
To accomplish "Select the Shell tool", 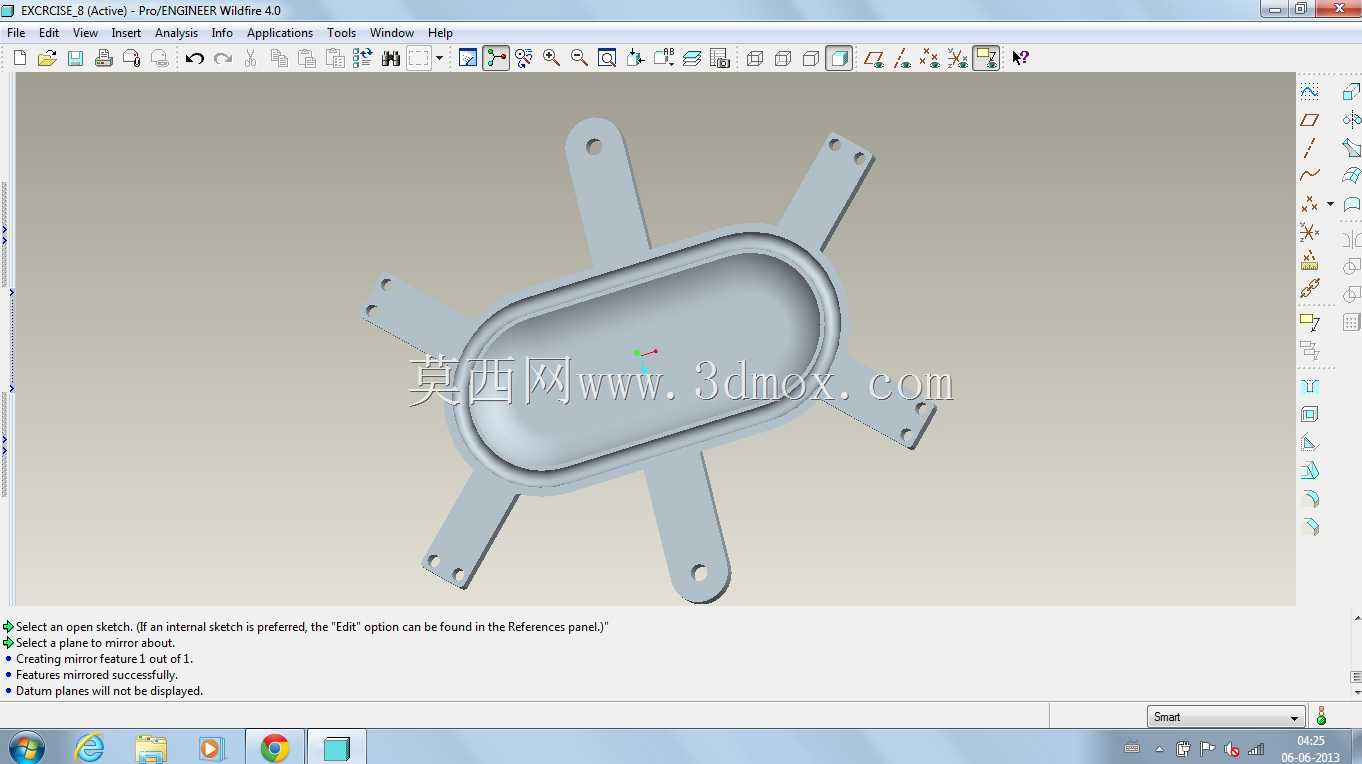I will click(x=1309, y=414).
